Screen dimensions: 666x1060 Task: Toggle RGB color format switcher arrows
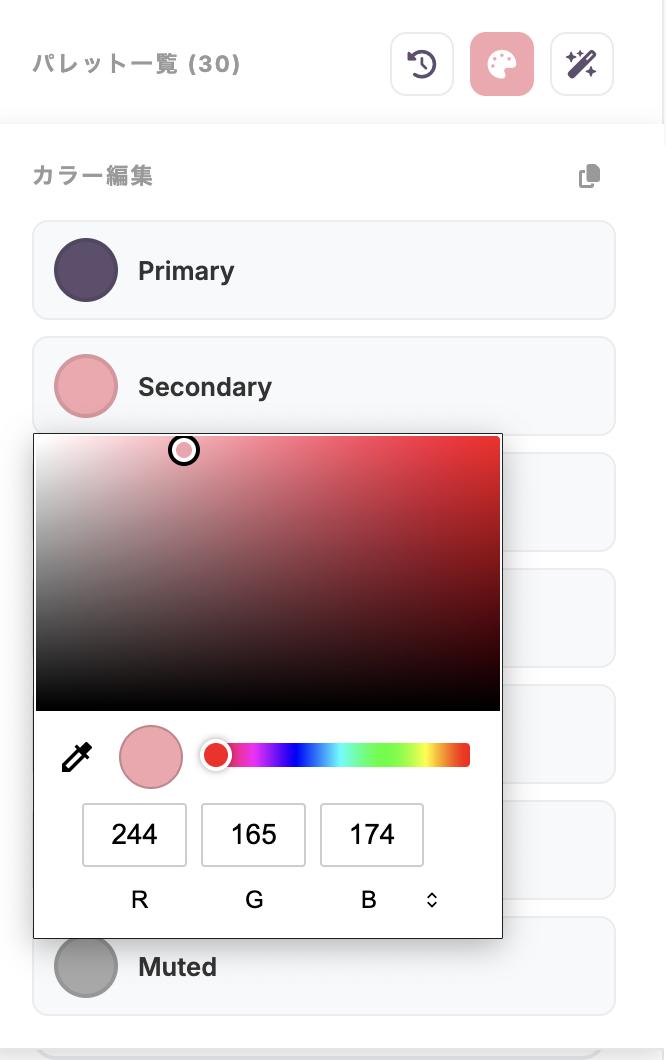[x=432, y=900]
